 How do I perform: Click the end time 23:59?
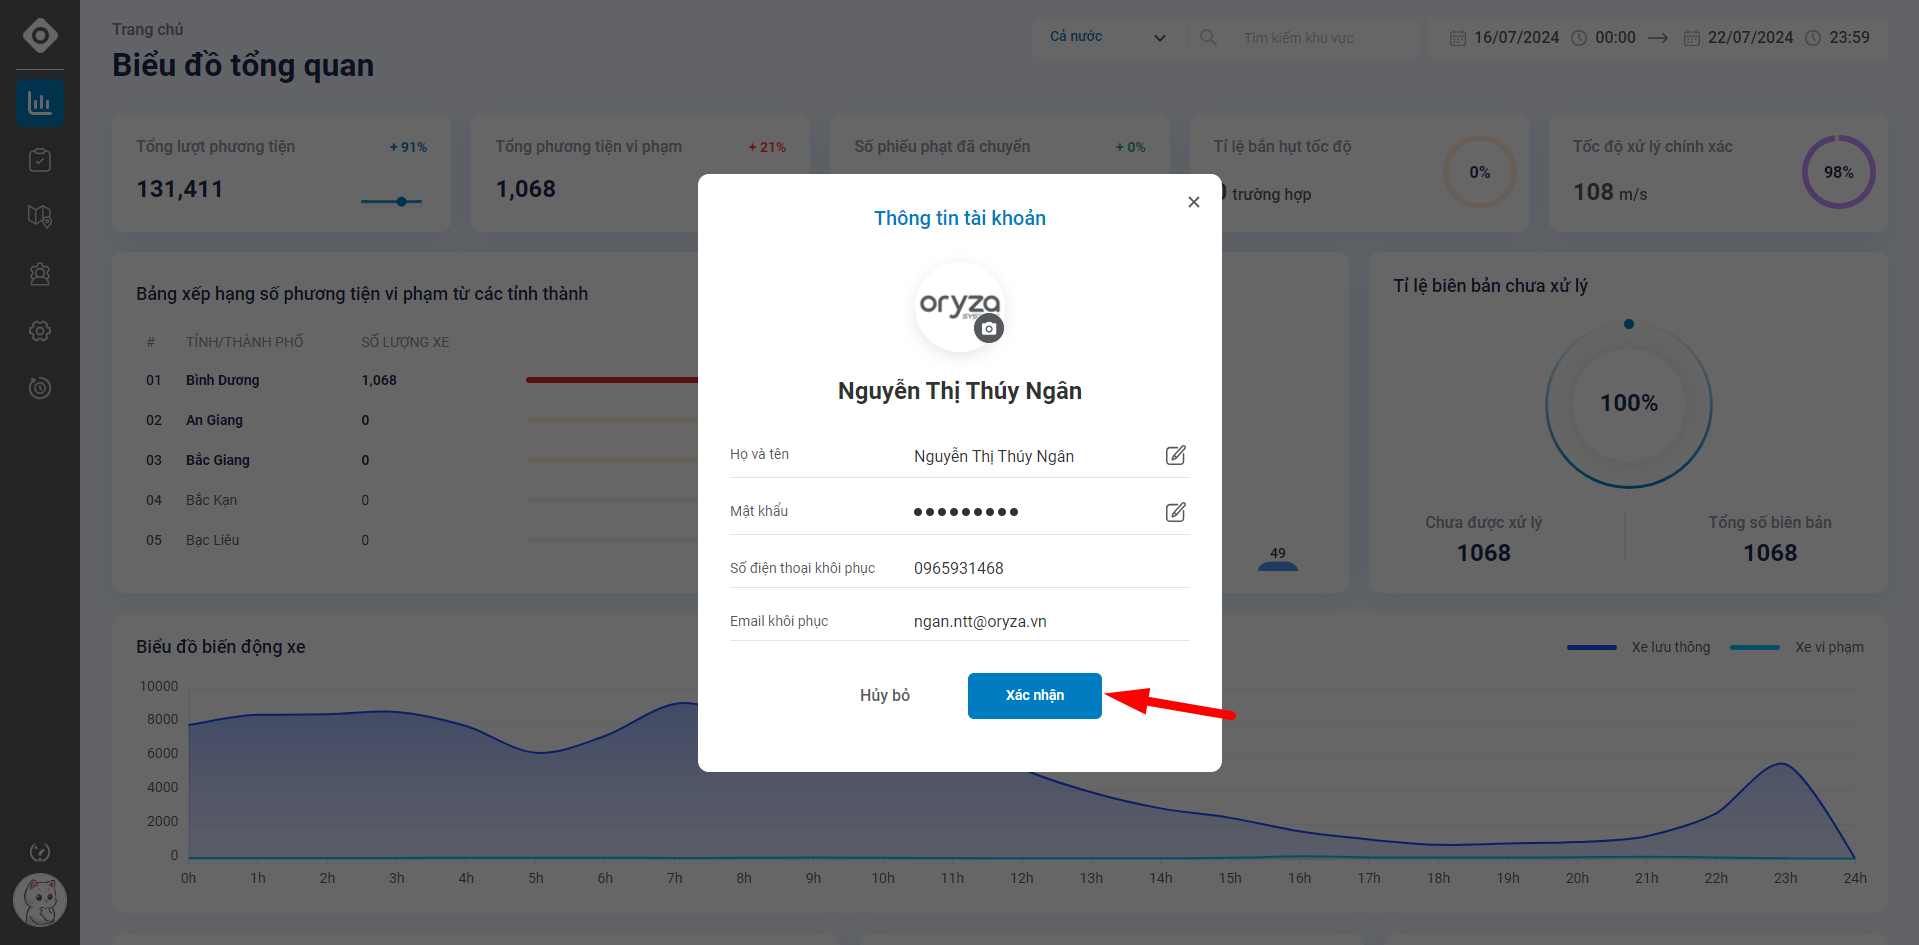tap(1849, 37)
